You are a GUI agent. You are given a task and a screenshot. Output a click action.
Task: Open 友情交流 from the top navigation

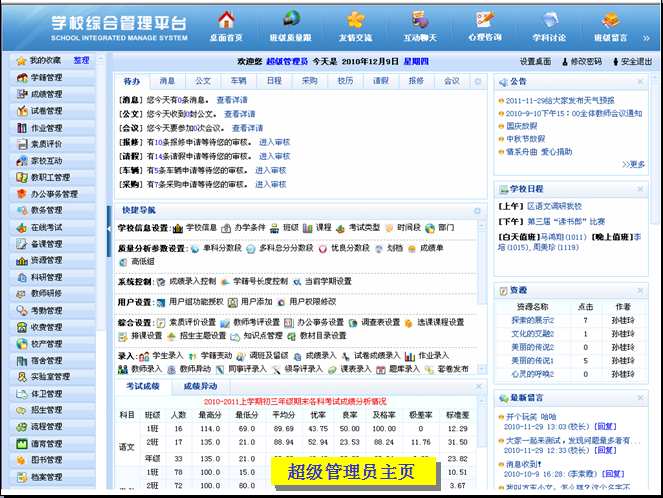(x=355, y=26)
